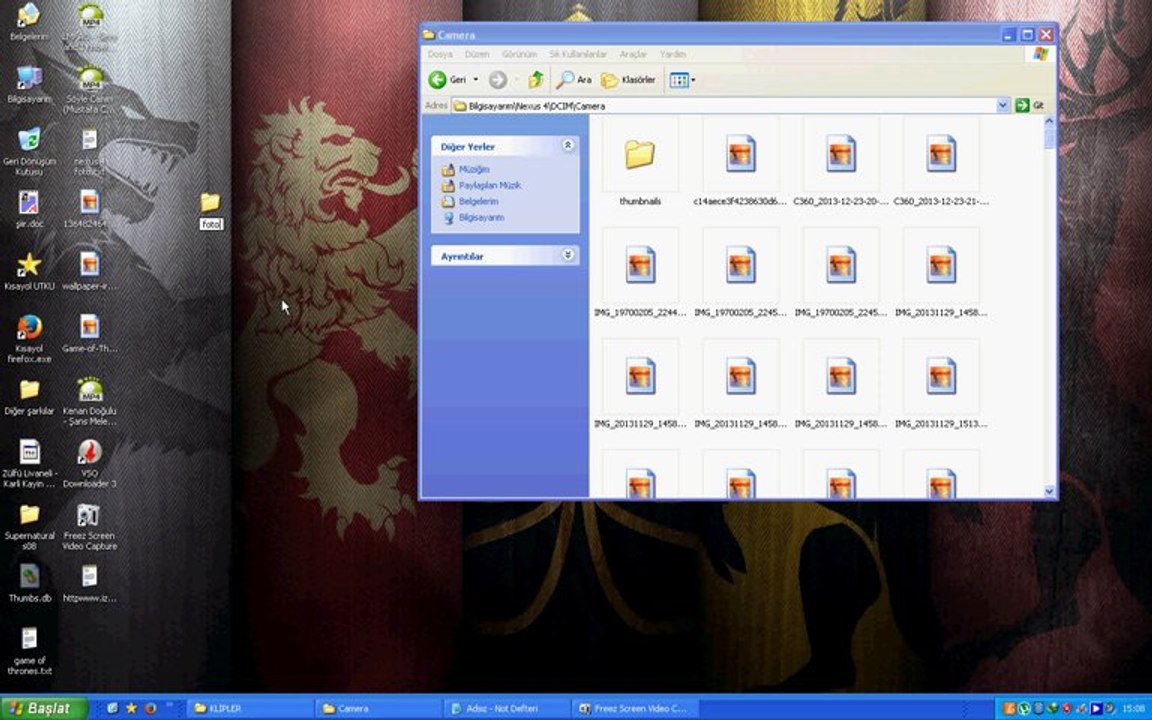Screen dimensions: 1152x720
Task: Select the Söyle Canım MP4 desktop file
Action: point(90,88)
